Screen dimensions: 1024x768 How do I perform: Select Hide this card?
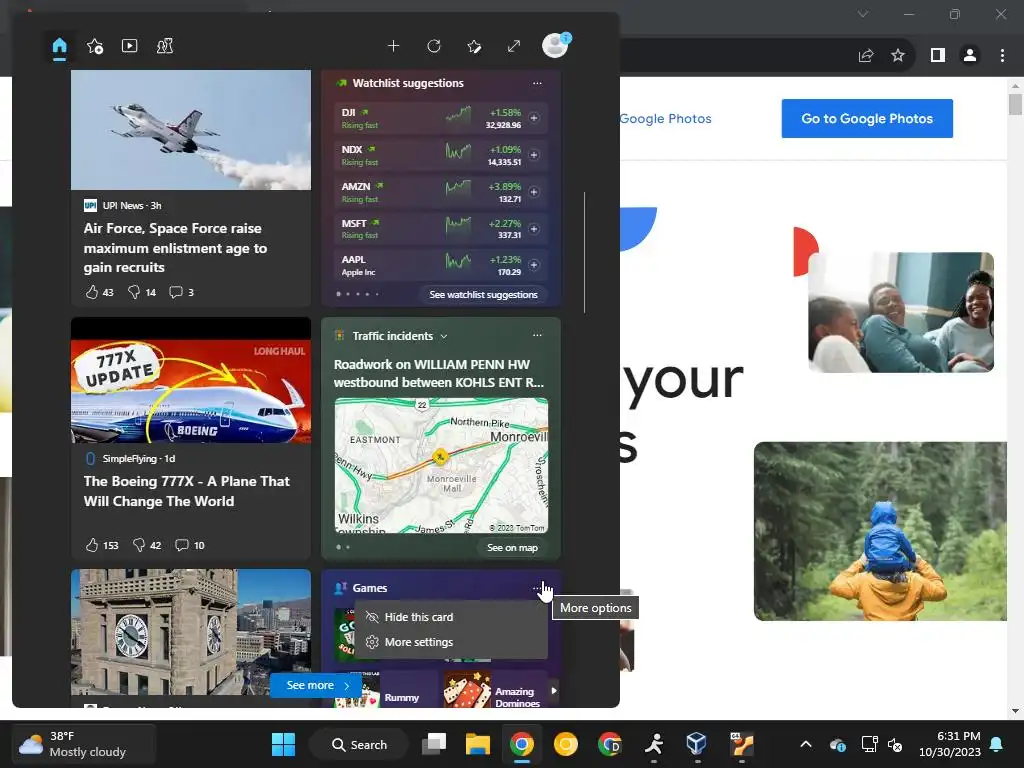click(x=452, y=617)
